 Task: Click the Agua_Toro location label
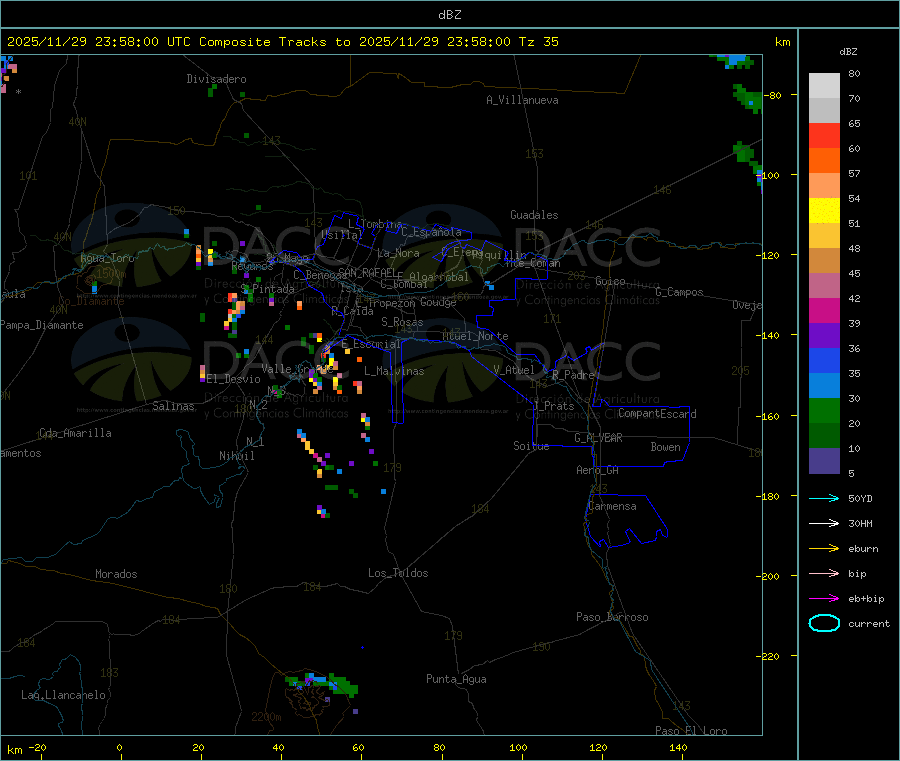pos(107,258)
